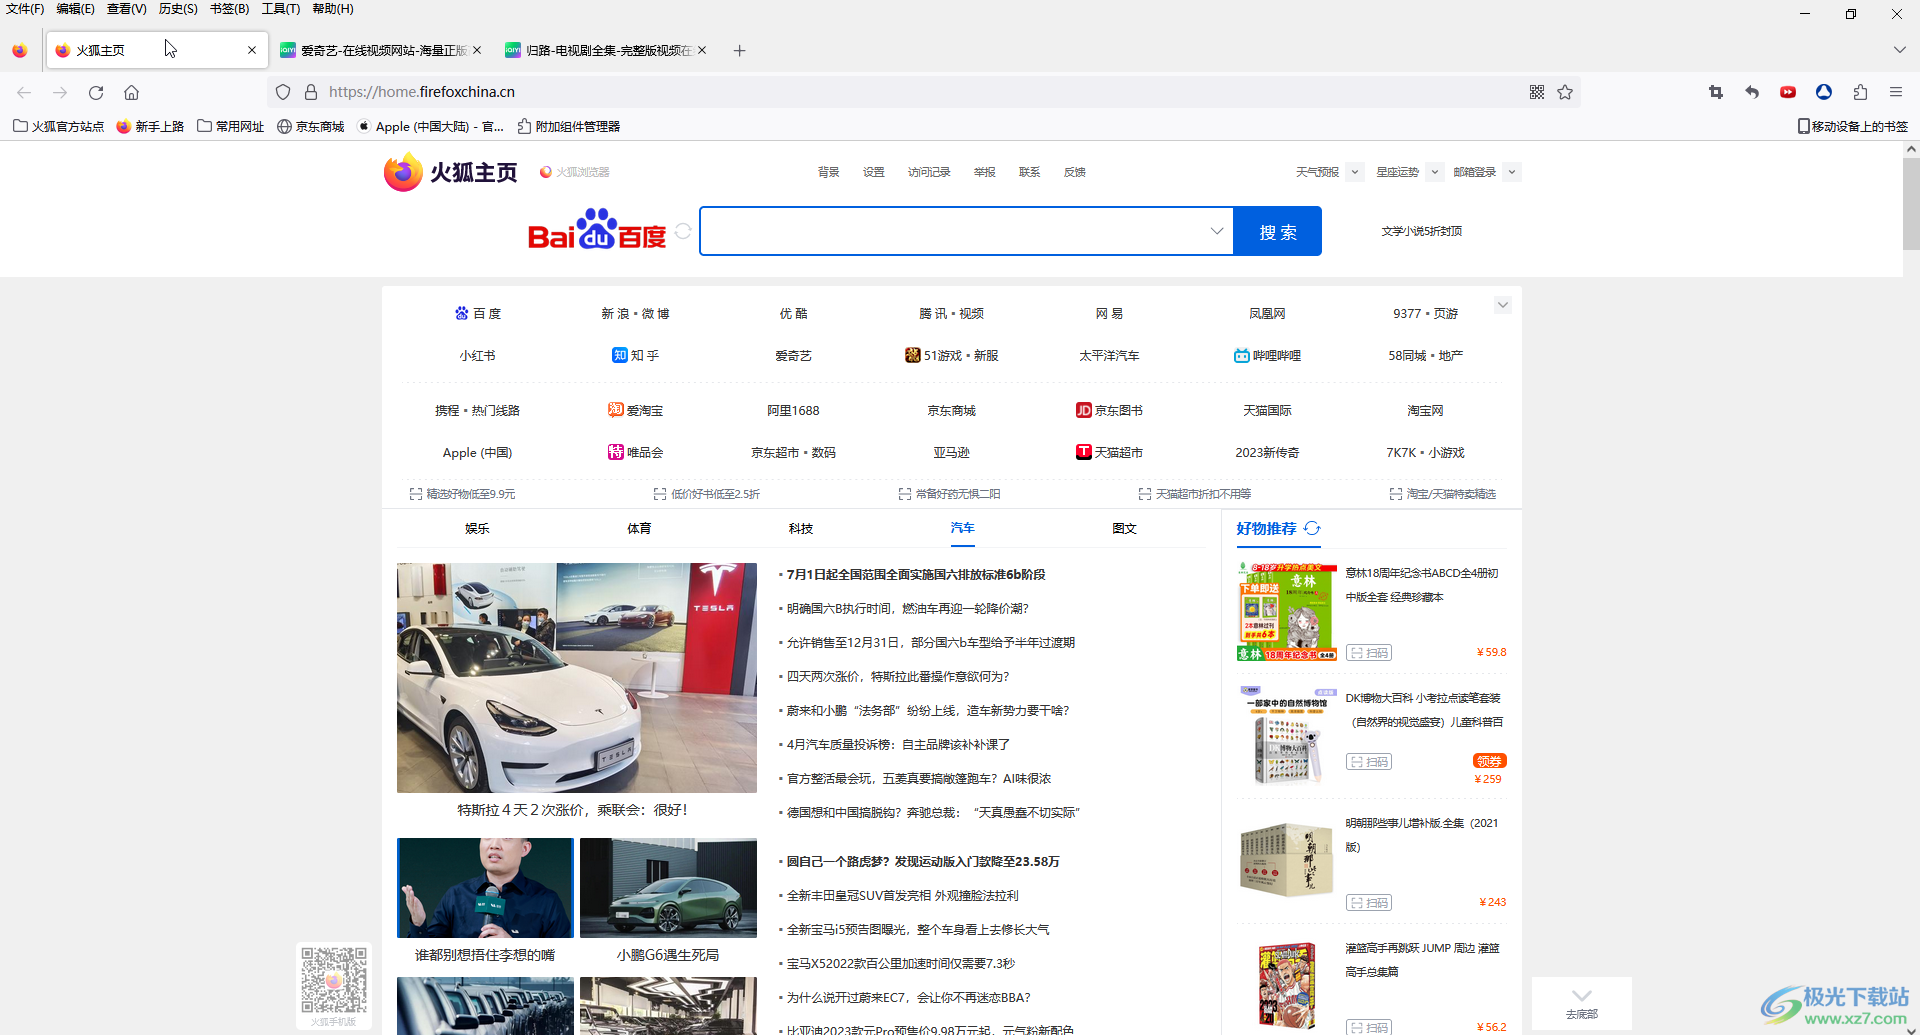
Task: Open the 访问记录 link
Action: pyautogui.click(x=929, y=172)
